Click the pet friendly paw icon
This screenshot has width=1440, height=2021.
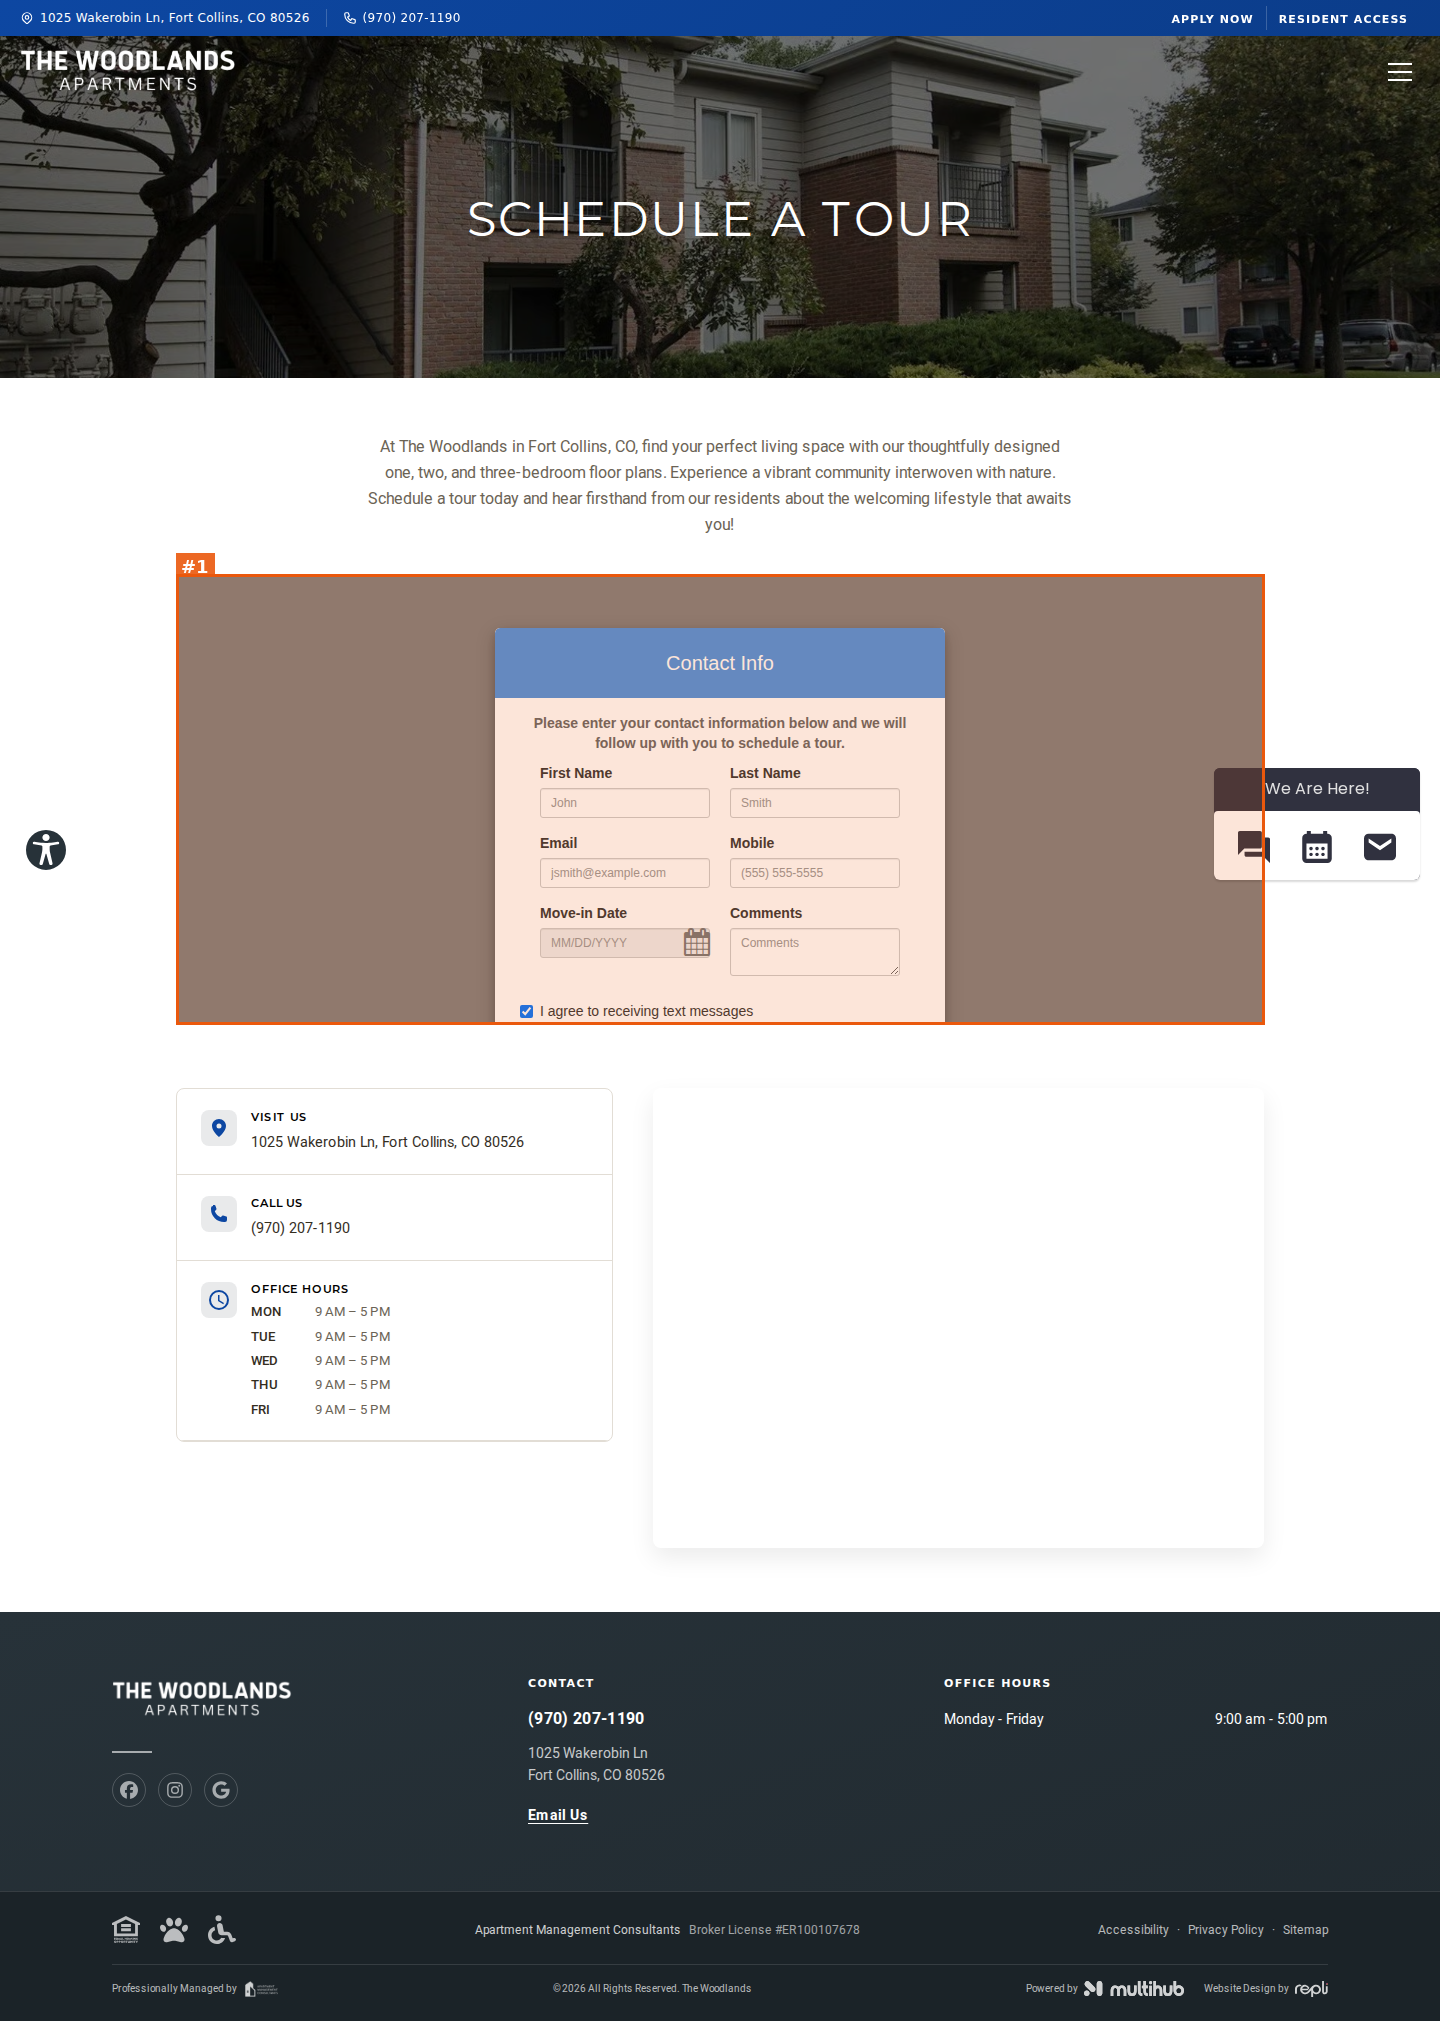point(174,1929)
